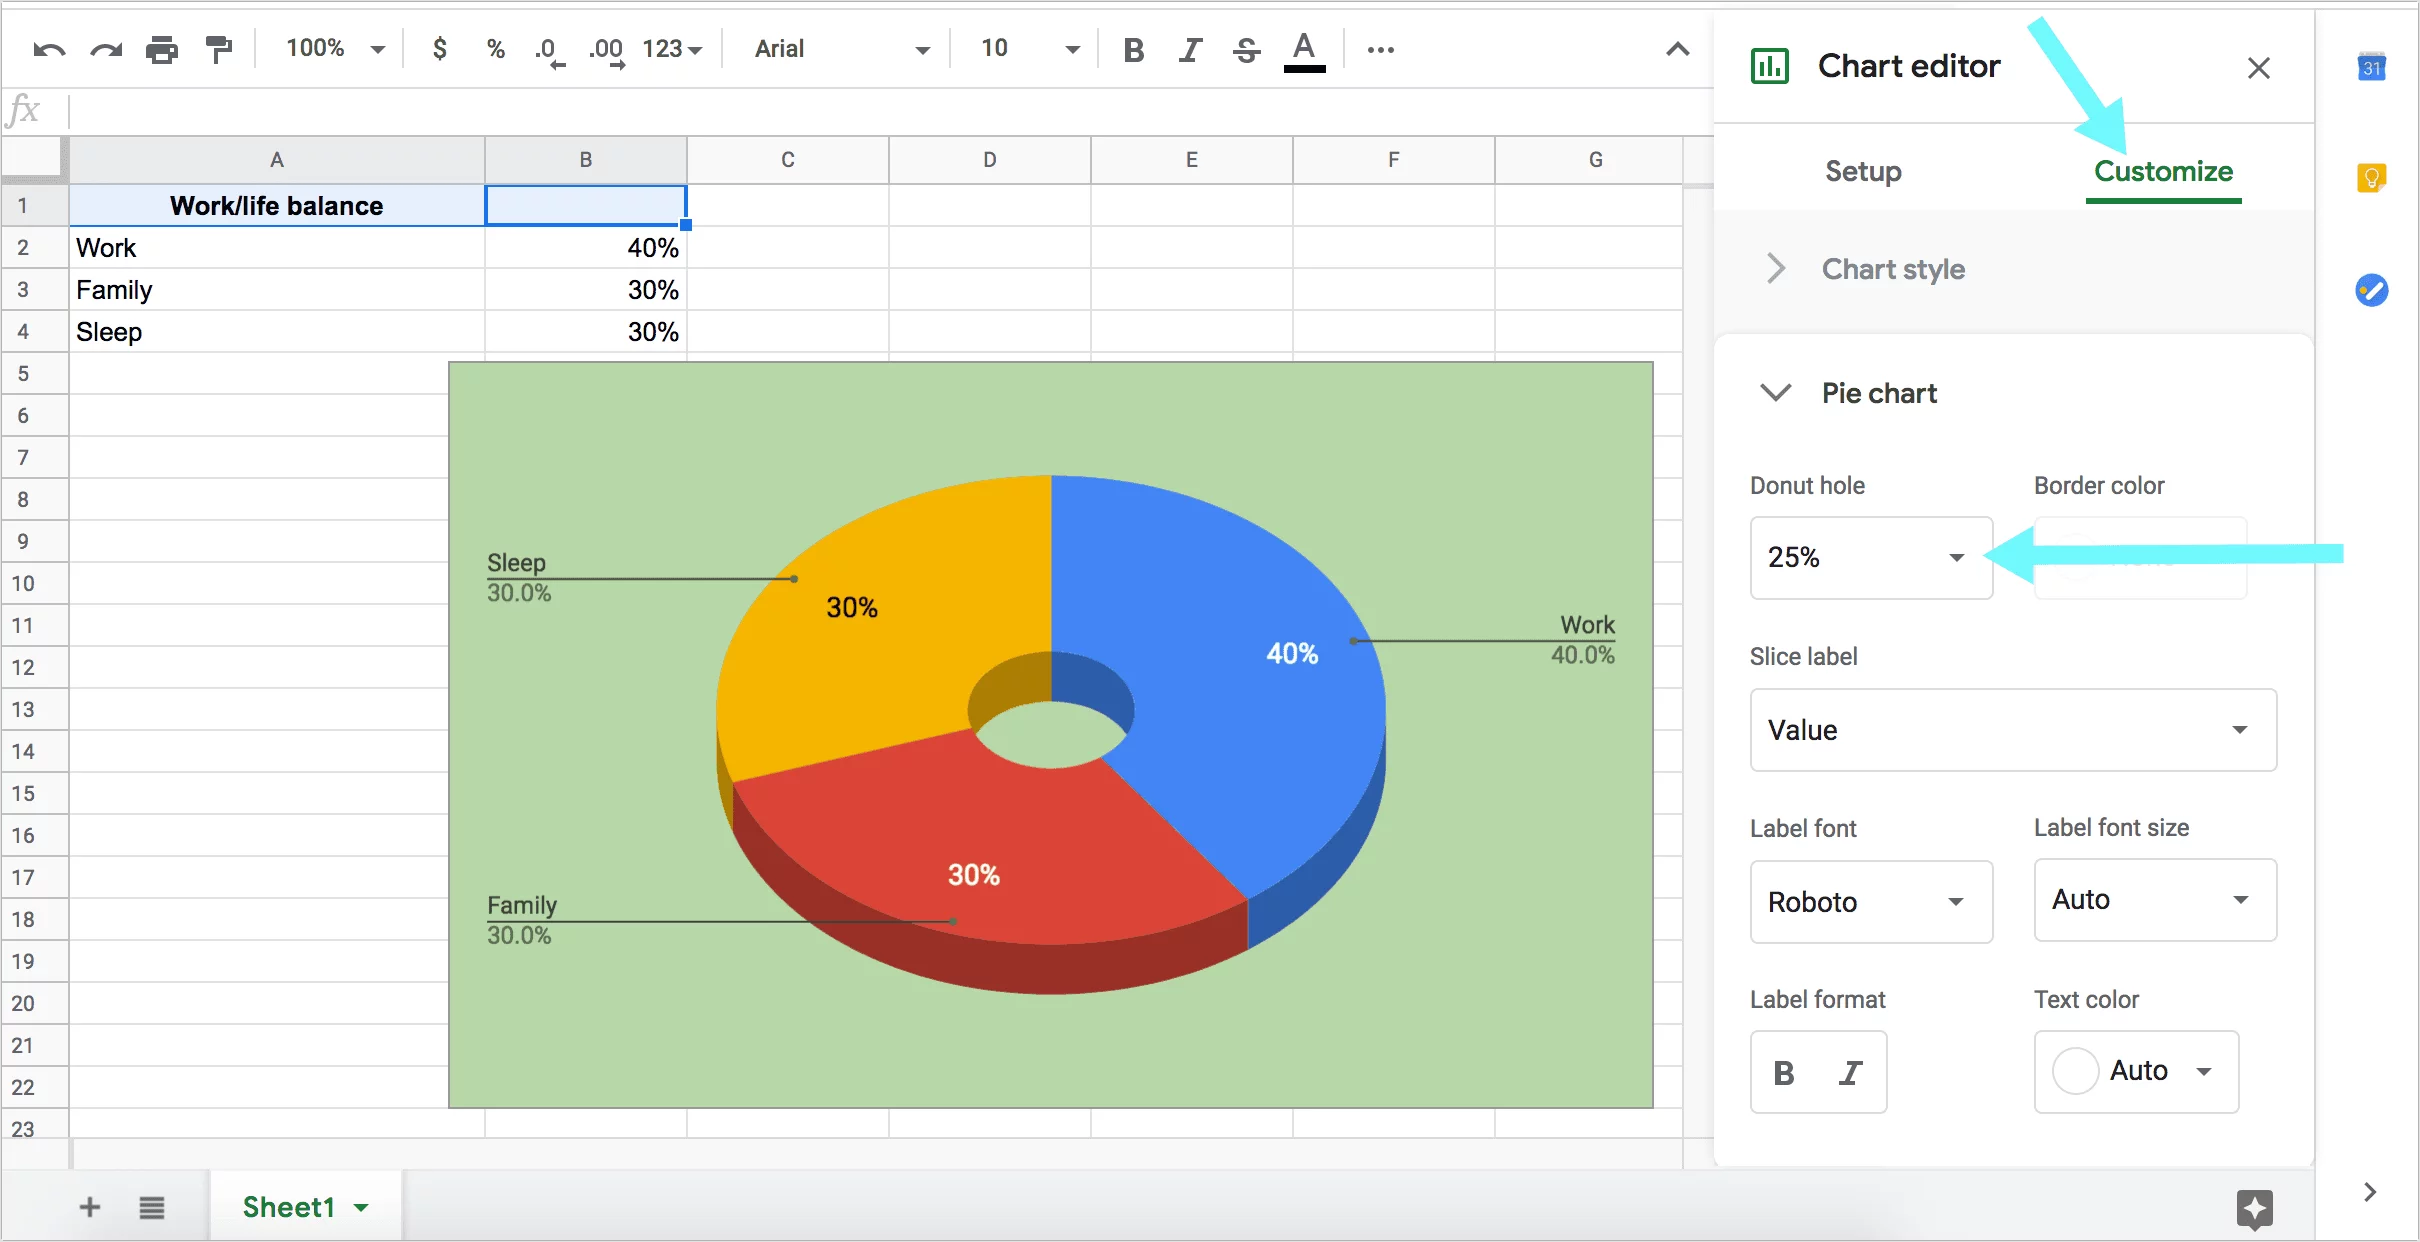The width and height of the screenshot is (2420, 1242).
Task: Open the text color picker
Action: pos(1304,50)
